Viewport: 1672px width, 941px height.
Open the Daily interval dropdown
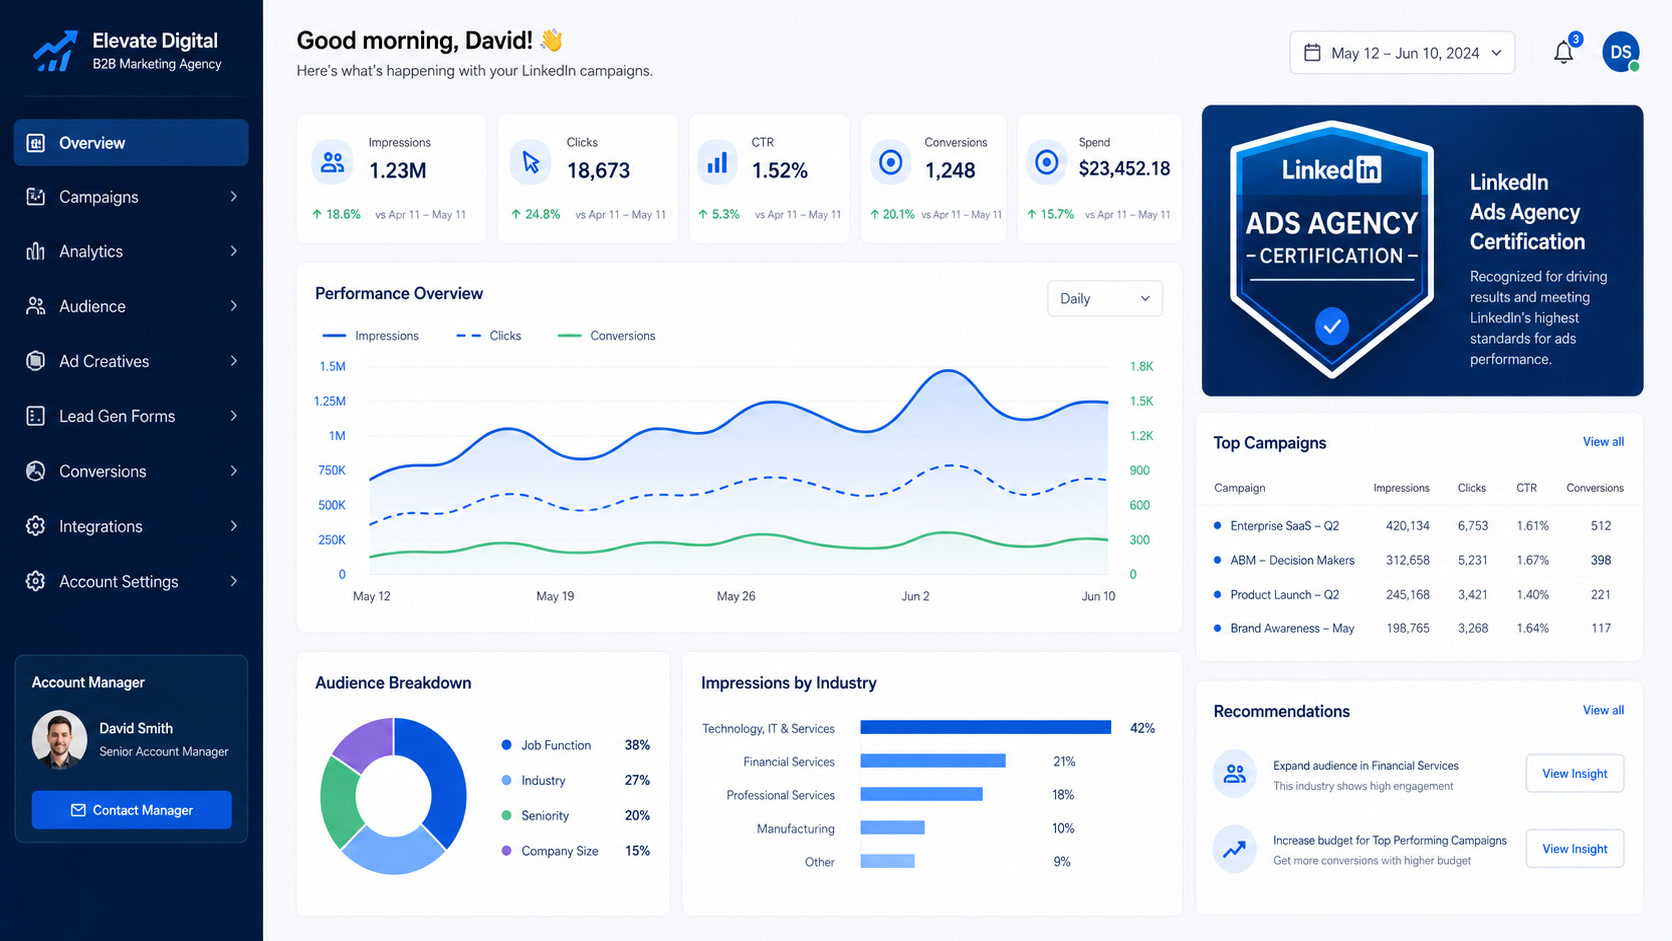click(1105, 298)
